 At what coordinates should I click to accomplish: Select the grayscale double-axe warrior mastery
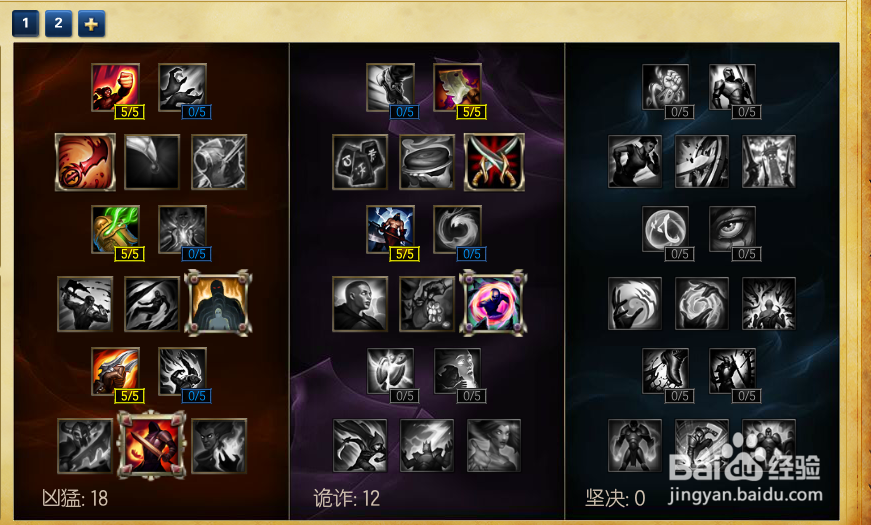pyautogui.click(x=85, y=304)
